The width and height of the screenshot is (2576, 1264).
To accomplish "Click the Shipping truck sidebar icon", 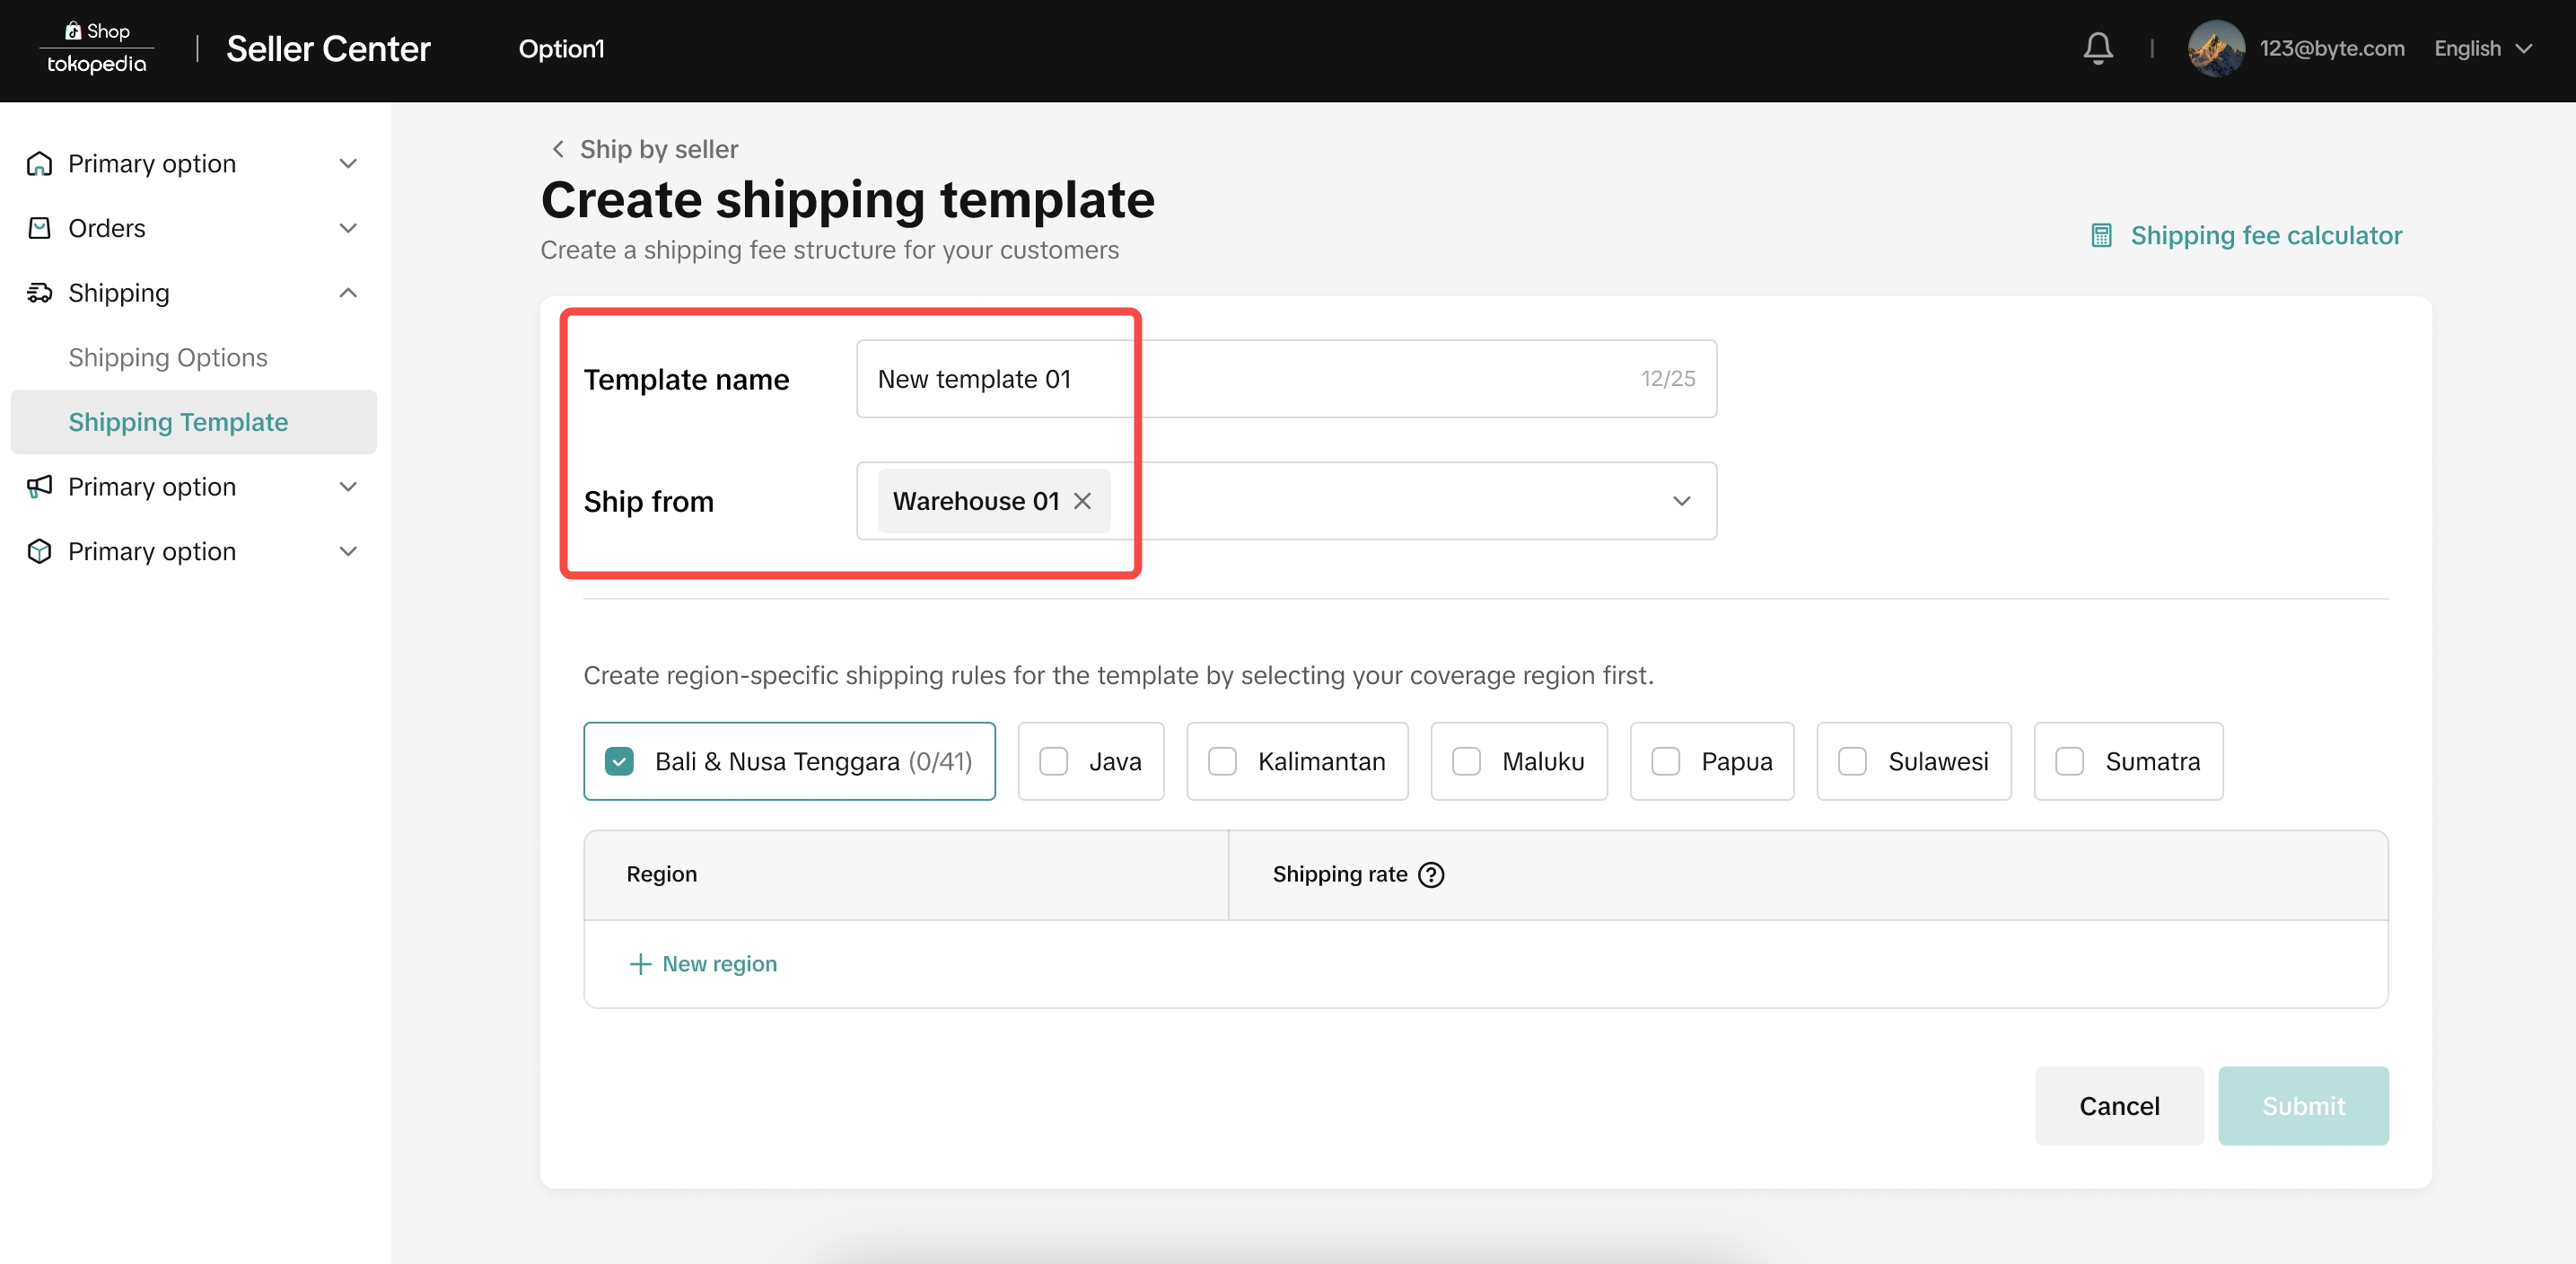I will pos(40,293).
